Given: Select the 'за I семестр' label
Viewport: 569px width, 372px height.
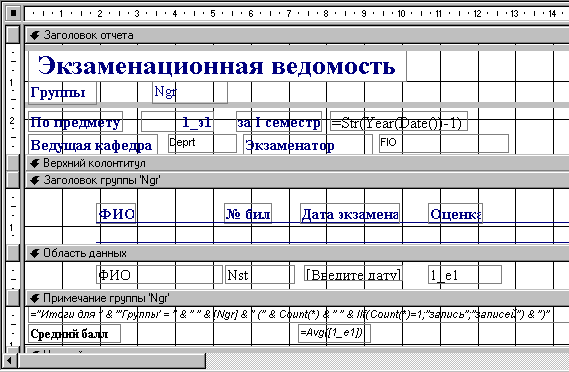Looking at the screenshot, I should coord(279,122).
